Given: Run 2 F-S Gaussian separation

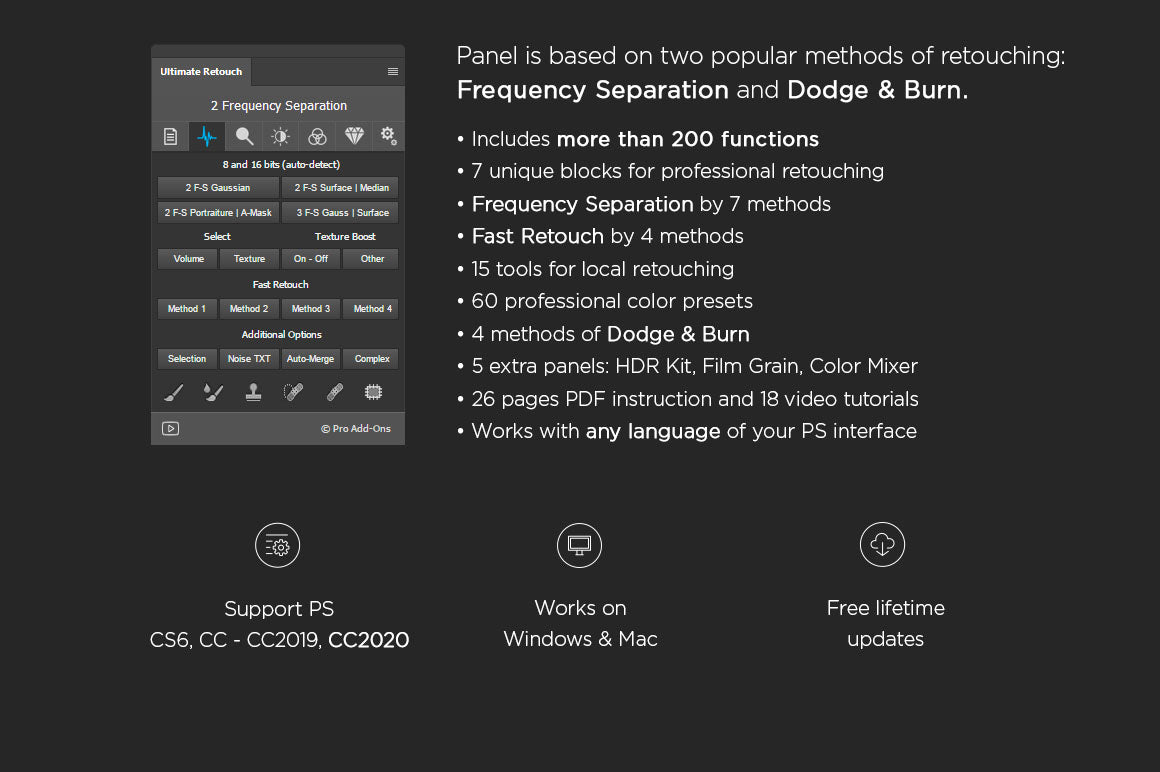Looking at the screenshot, I should click(218, 188).
